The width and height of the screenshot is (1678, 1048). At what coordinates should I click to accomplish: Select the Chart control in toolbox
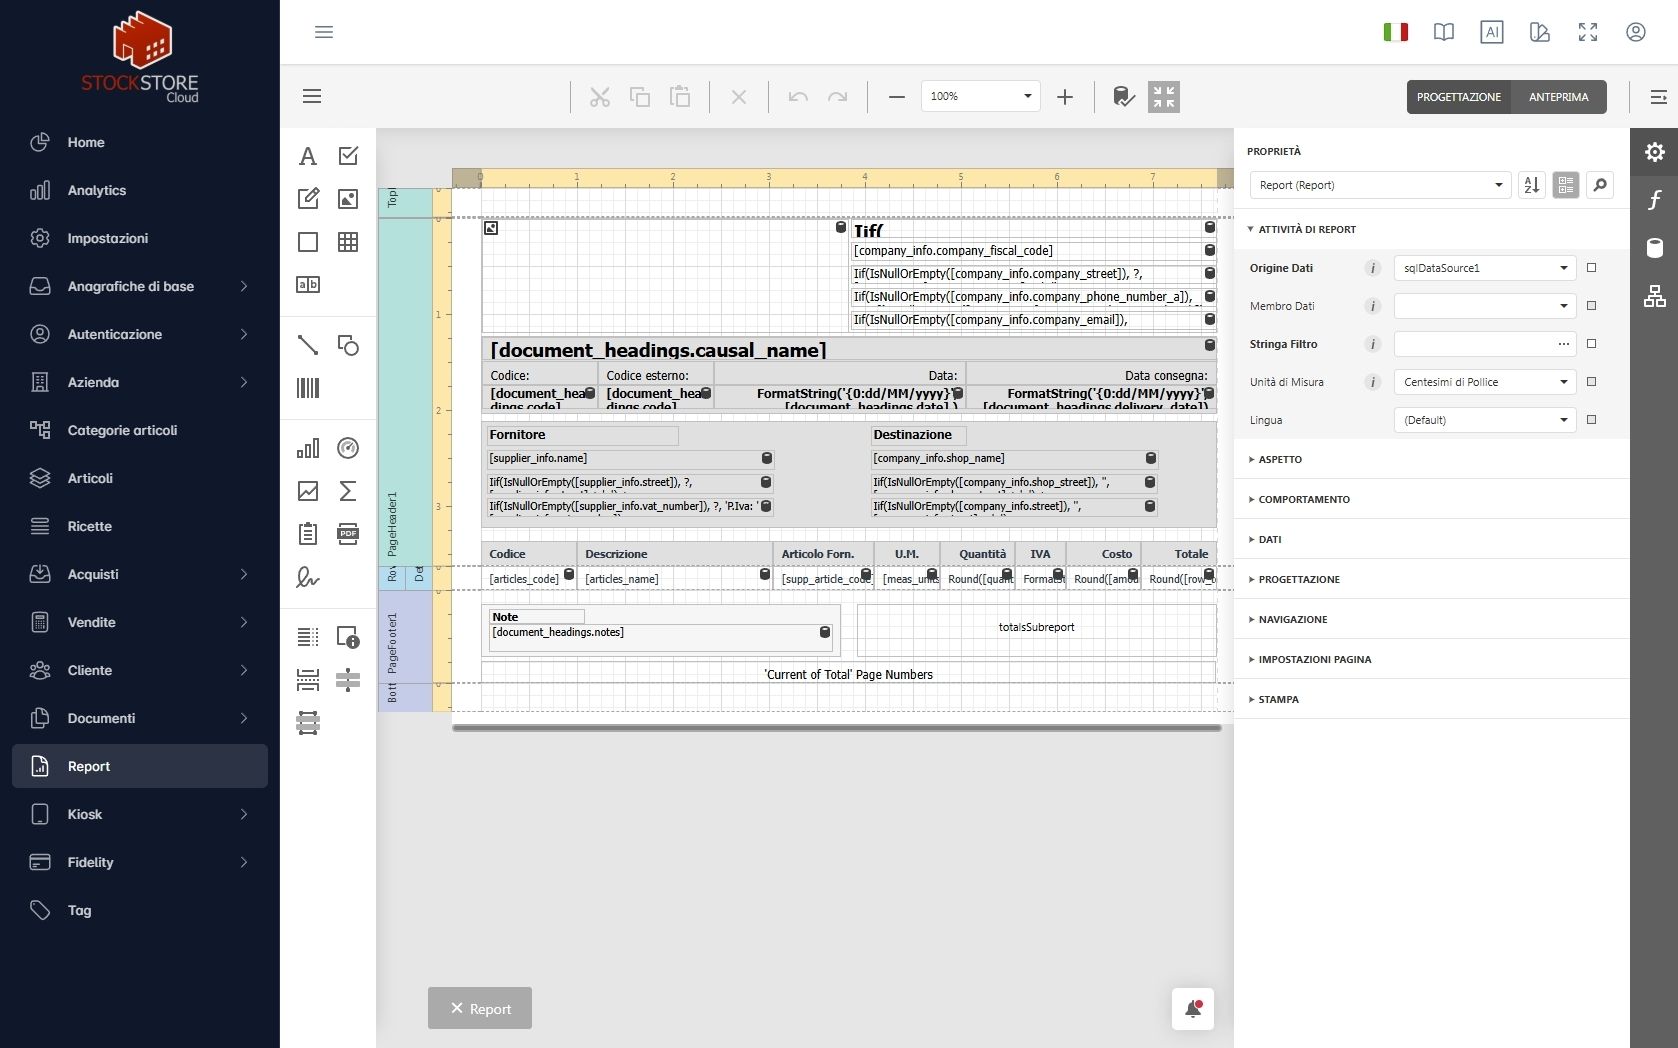click(308, 448)
